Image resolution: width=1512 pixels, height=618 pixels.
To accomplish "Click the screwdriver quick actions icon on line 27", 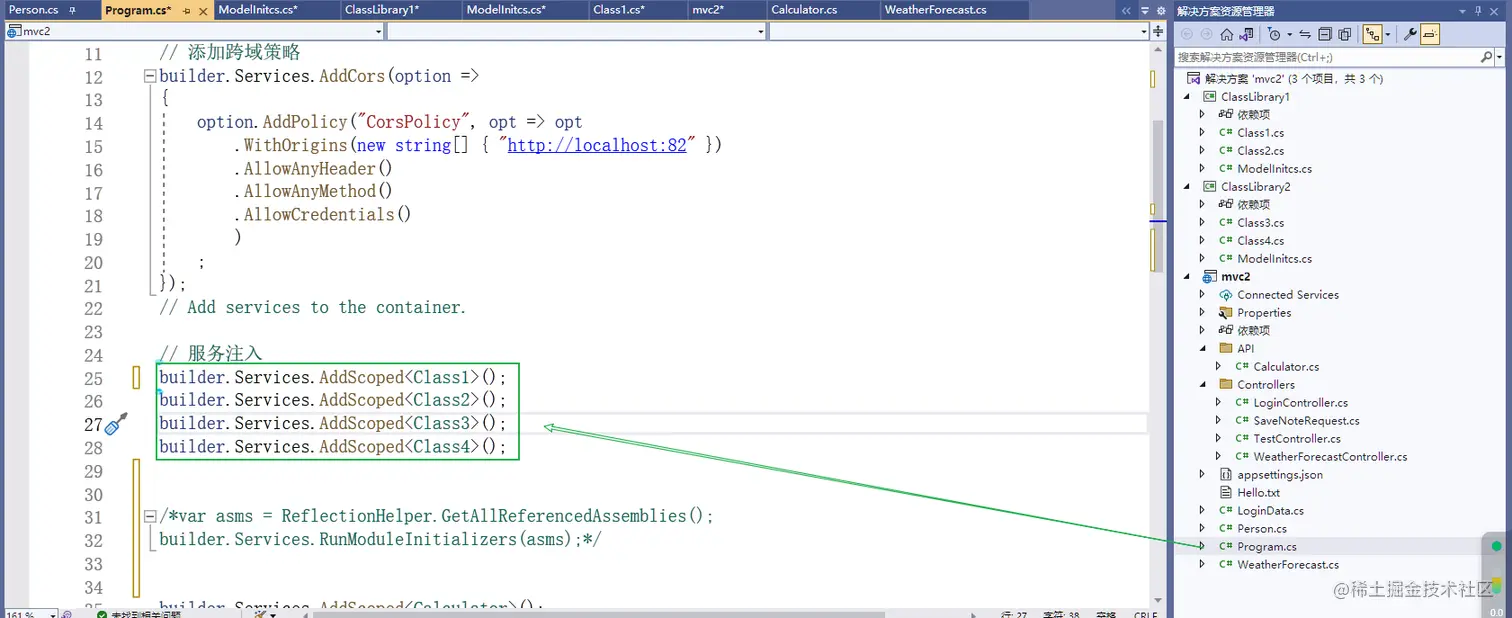I will coord(117,424).
